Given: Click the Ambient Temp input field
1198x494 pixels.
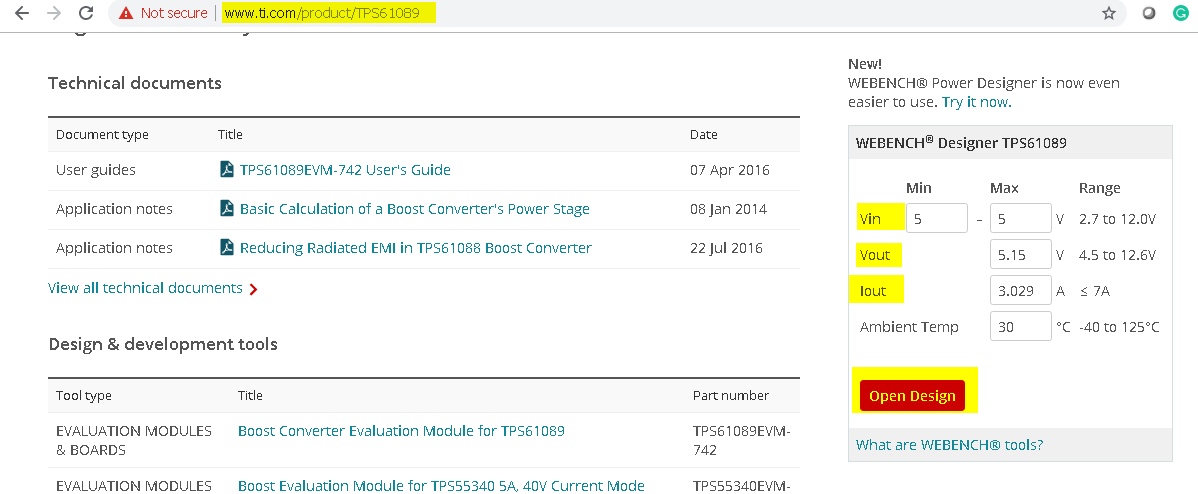Looking at the screenshot, I should (1021, 327).
